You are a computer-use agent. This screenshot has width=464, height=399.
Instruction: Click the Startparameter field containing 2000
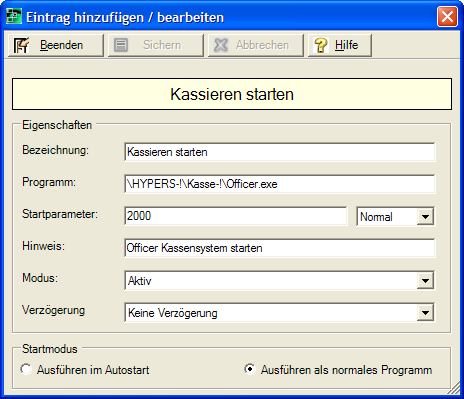[236, 216]
